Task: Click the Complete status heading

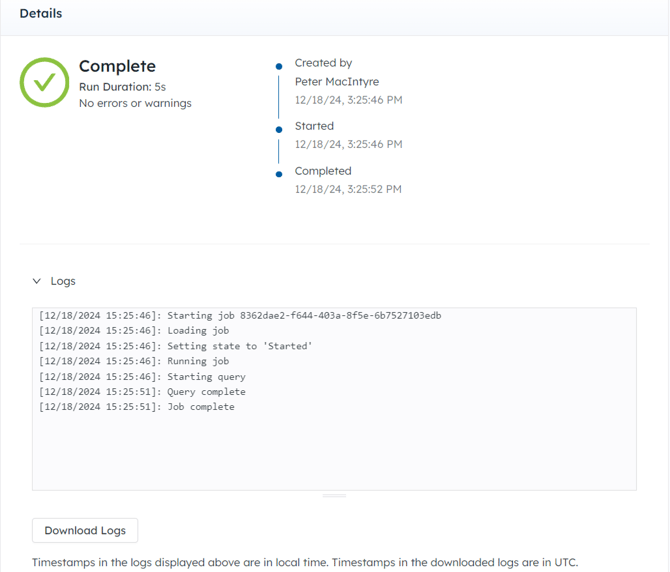Action: (118, 66)
